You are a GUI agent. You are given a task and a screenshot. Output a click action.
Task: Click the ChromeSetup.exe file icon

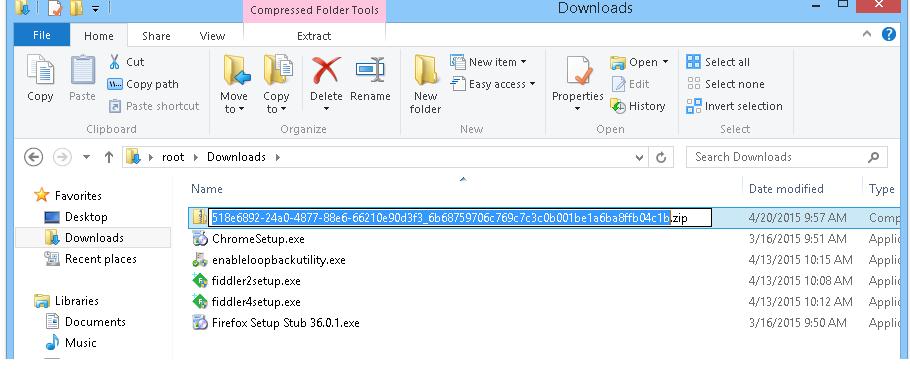tap(200, 238)
